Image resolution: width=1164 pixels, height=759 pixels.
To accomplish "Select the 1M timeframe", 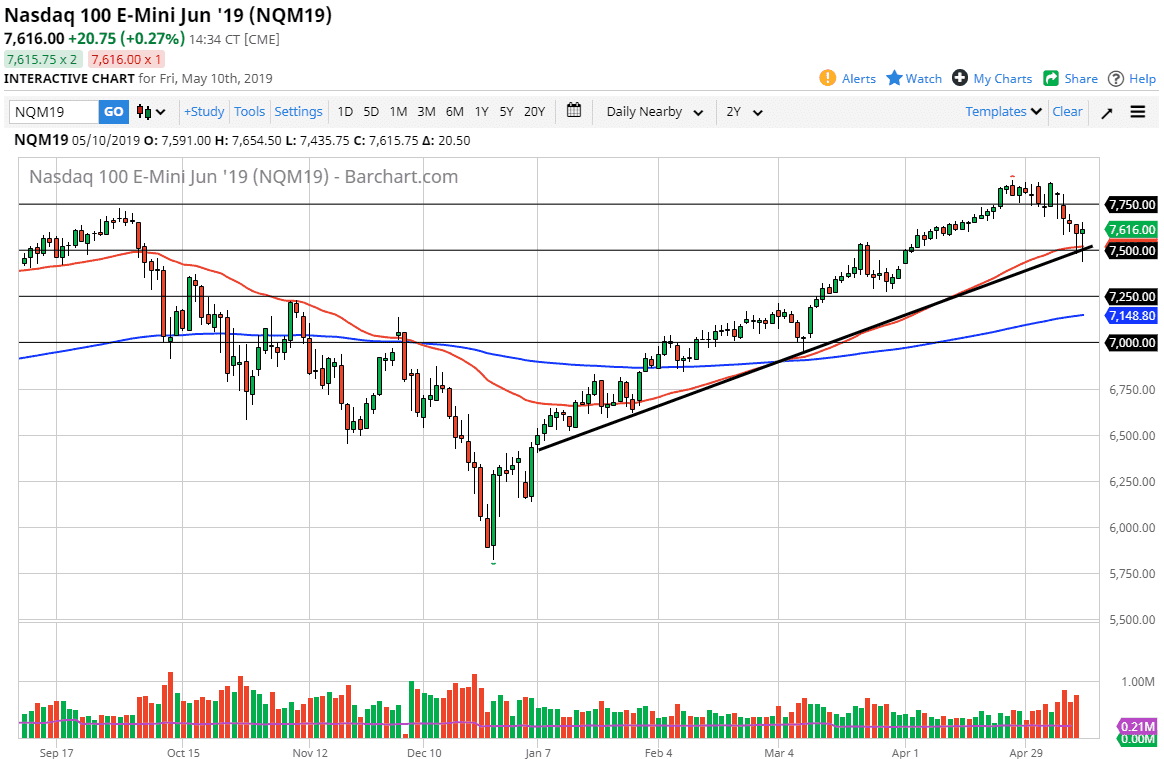I will (x=398, y=112).
